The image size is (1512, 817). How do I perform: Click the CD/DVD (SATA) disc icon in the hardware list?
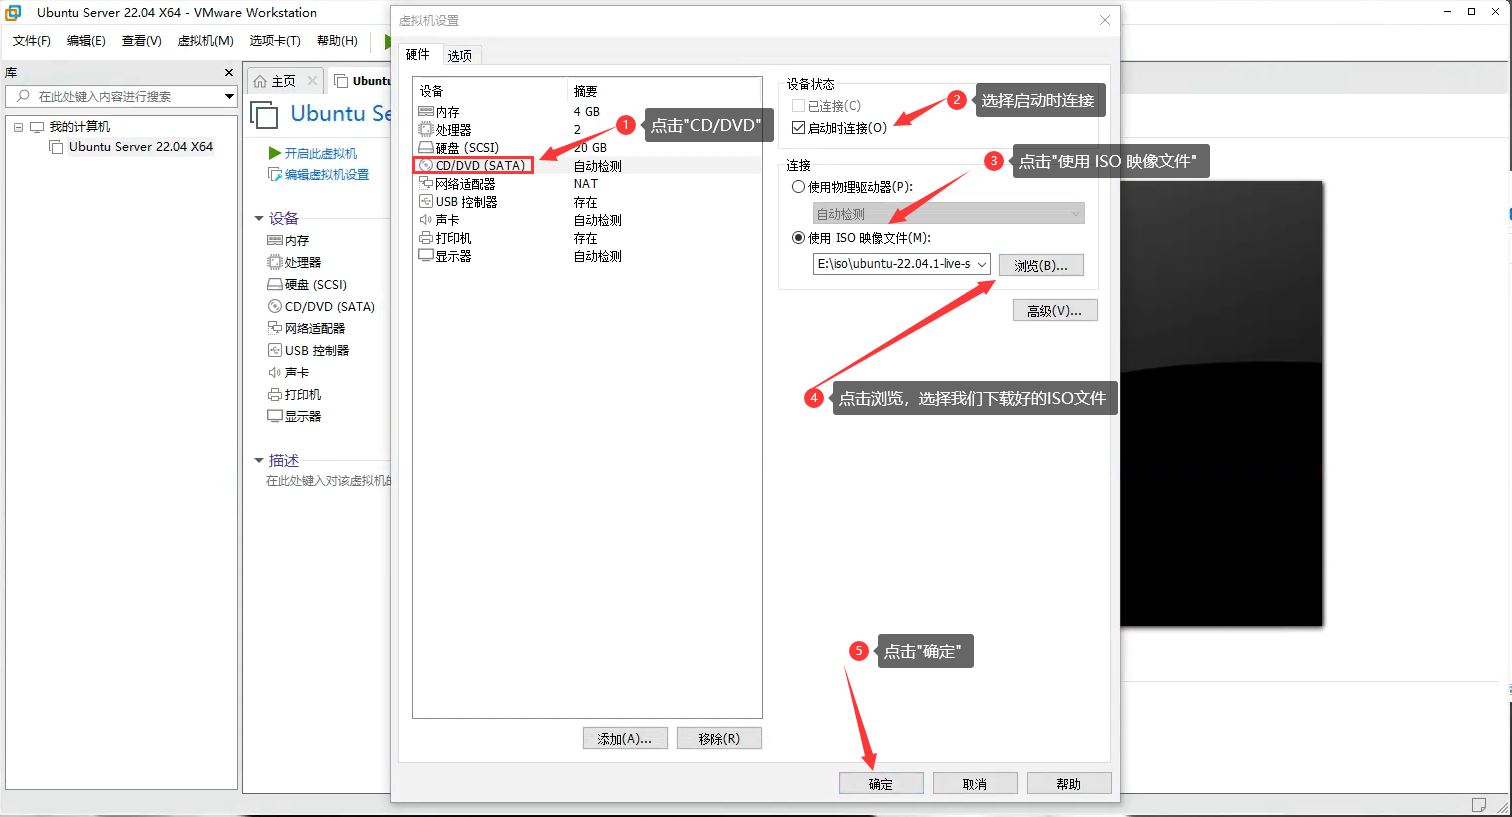coord(426,166)
